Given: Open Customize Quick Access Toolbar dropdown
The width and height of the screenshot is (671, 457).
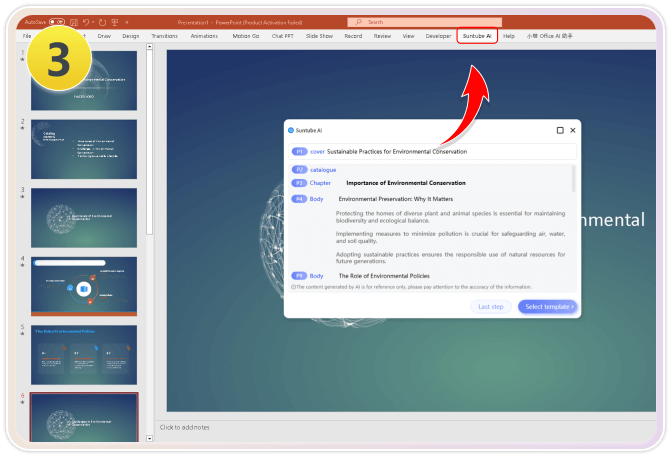Looking at the screenshot, I should point(127,22).
